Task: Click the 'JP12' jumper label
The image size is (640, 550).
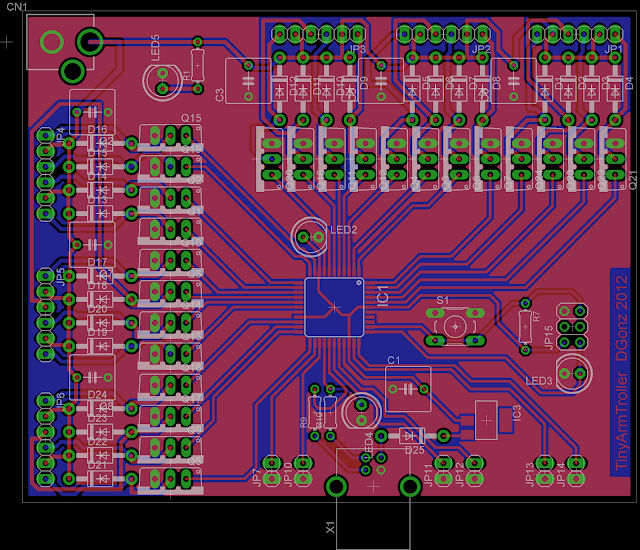Action: click(459, 475)
